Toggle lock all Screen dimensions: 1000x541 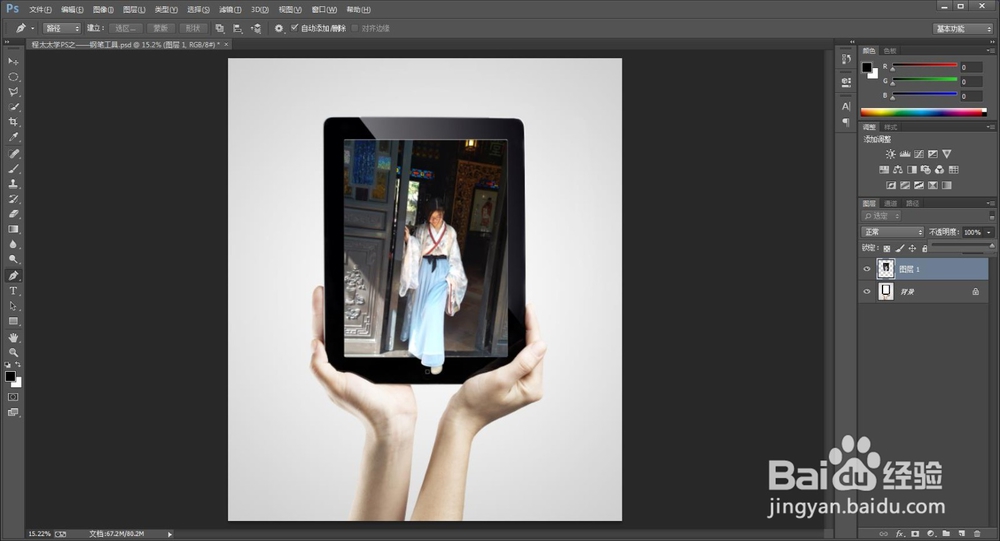pyautogui.click(x=924, y=248)
